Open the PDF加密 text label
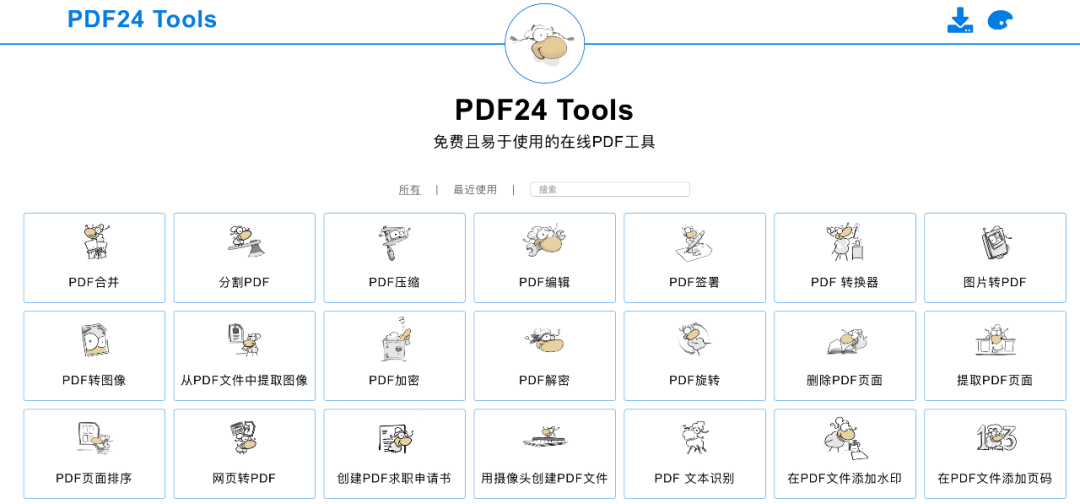The image size is (1080, 504). pyautogui.click(x=394, y=380)
